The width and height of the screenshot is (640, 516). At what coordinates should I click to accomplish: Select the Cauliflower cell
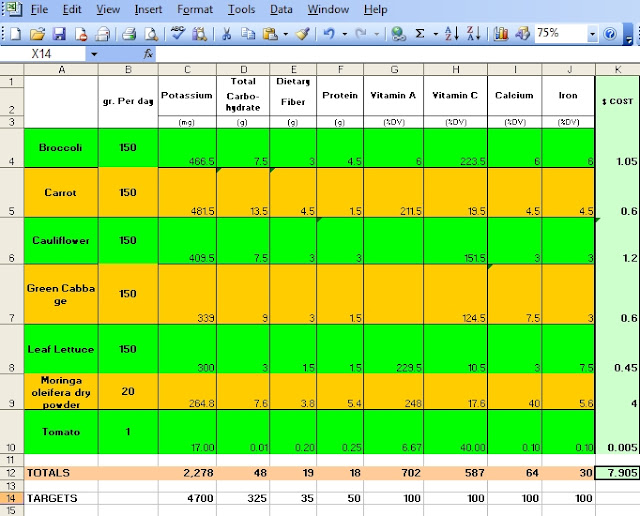tap(61, 240)
